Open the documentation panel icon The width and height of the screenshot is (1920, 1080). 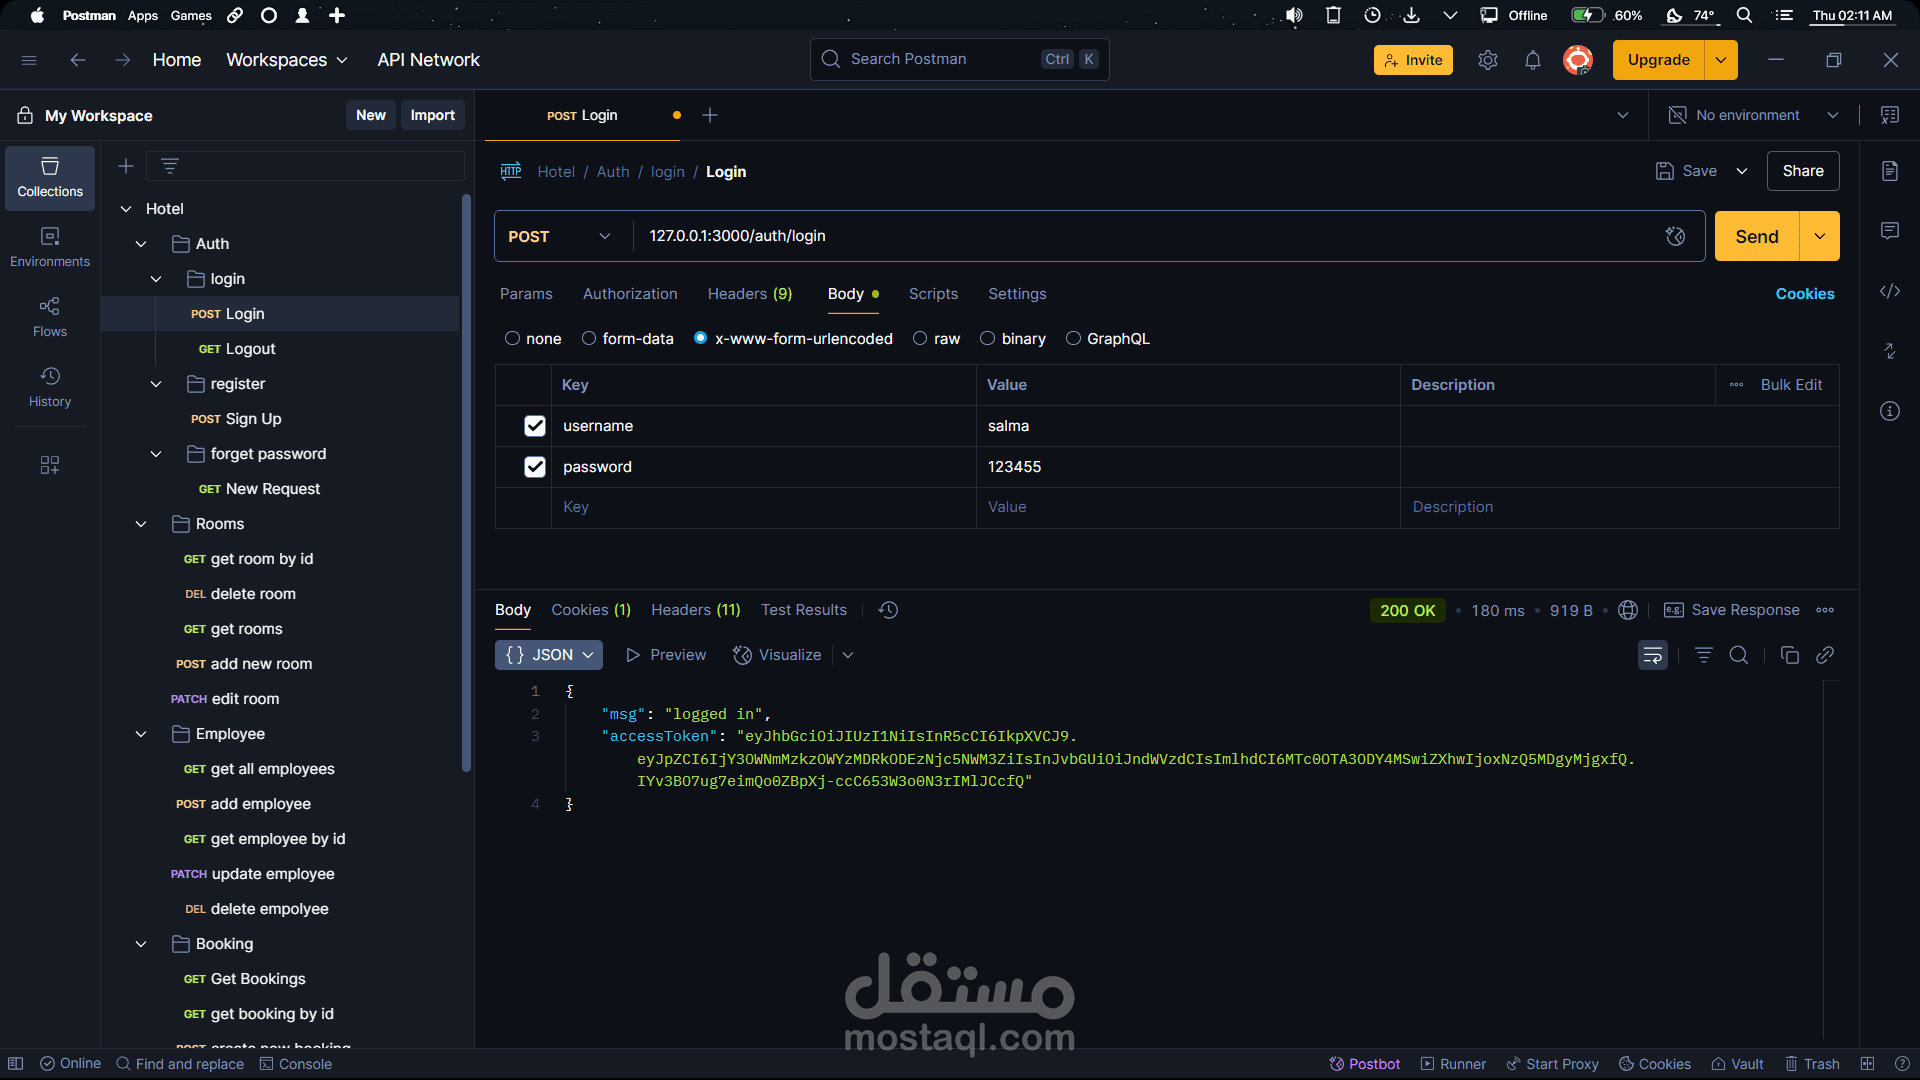point(1890,171)
